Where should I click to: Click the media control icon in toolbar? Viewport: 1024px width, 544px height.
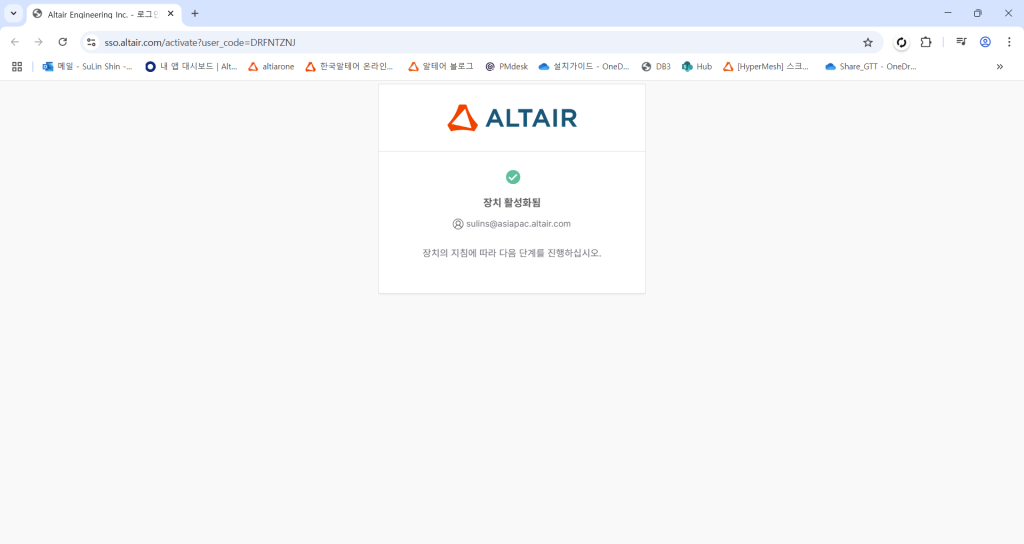pyautogui.click(x=960, y=42)
